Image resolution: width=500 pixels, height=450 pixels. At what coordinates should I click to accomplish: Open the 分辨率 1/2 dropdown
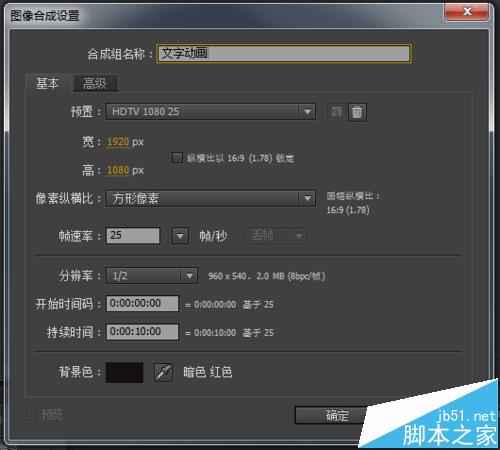[152, 276]
